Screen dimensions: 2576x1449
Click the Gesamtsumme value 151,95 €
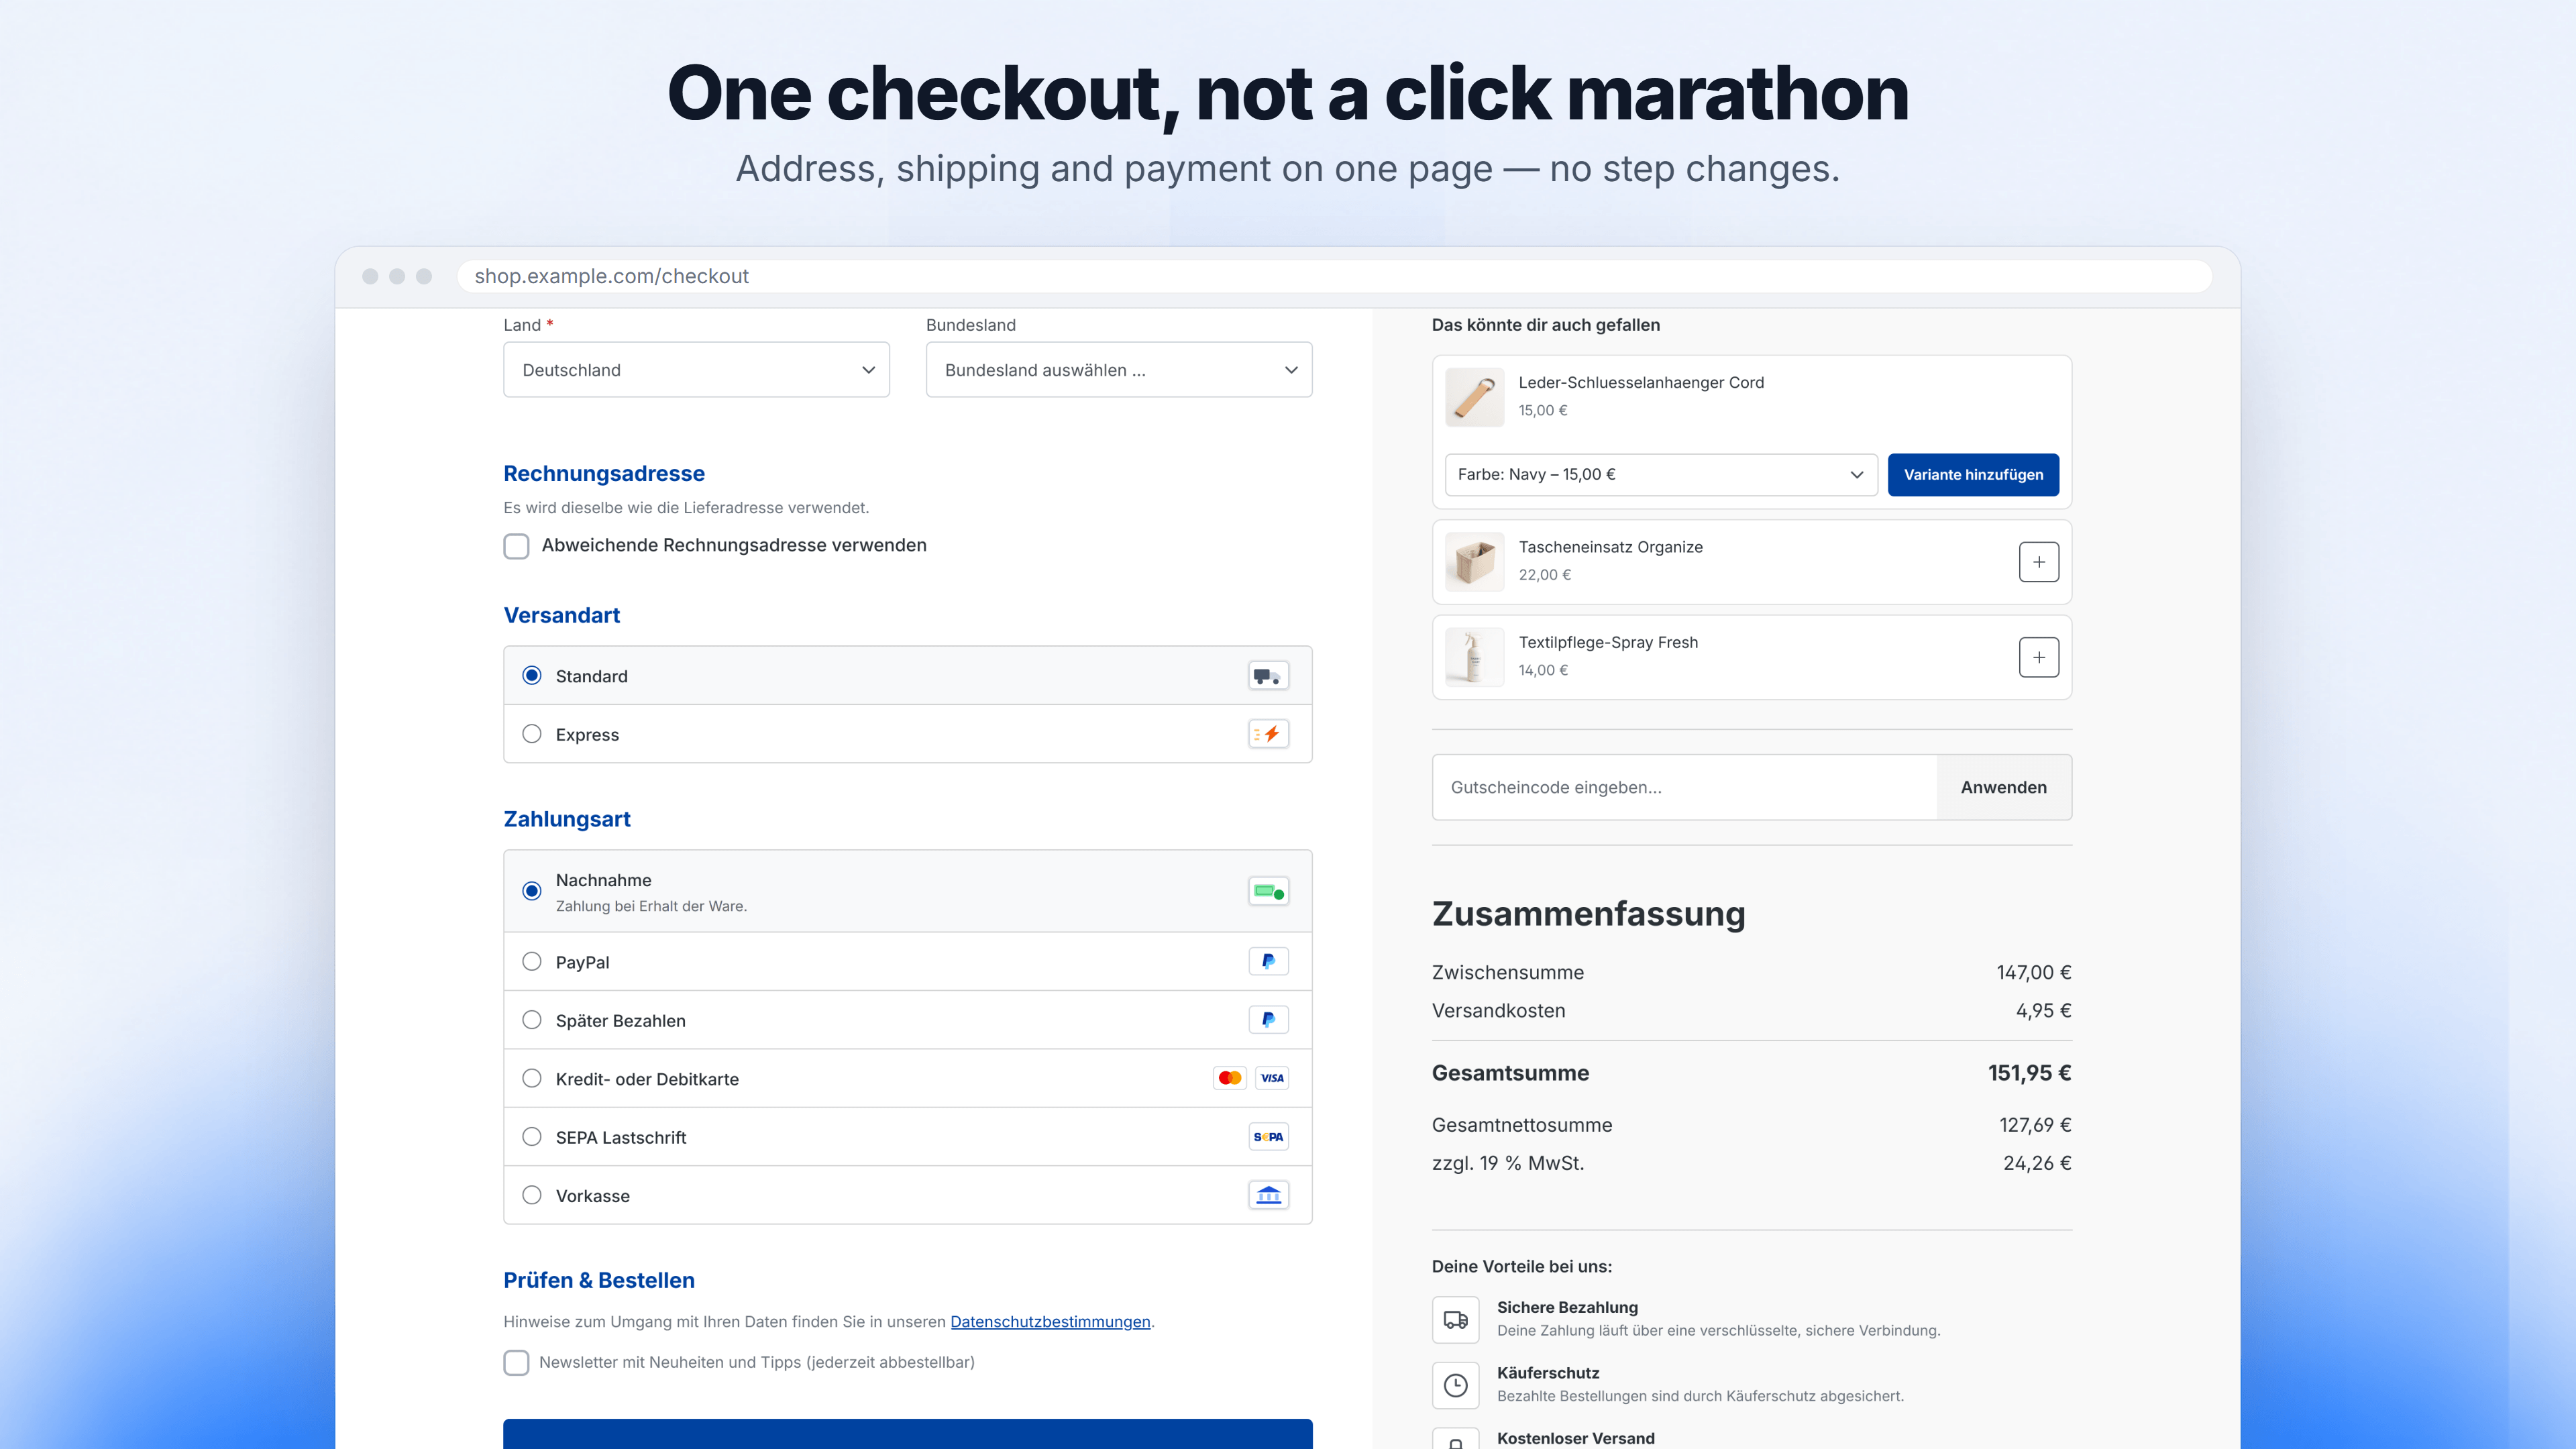2029,1073
